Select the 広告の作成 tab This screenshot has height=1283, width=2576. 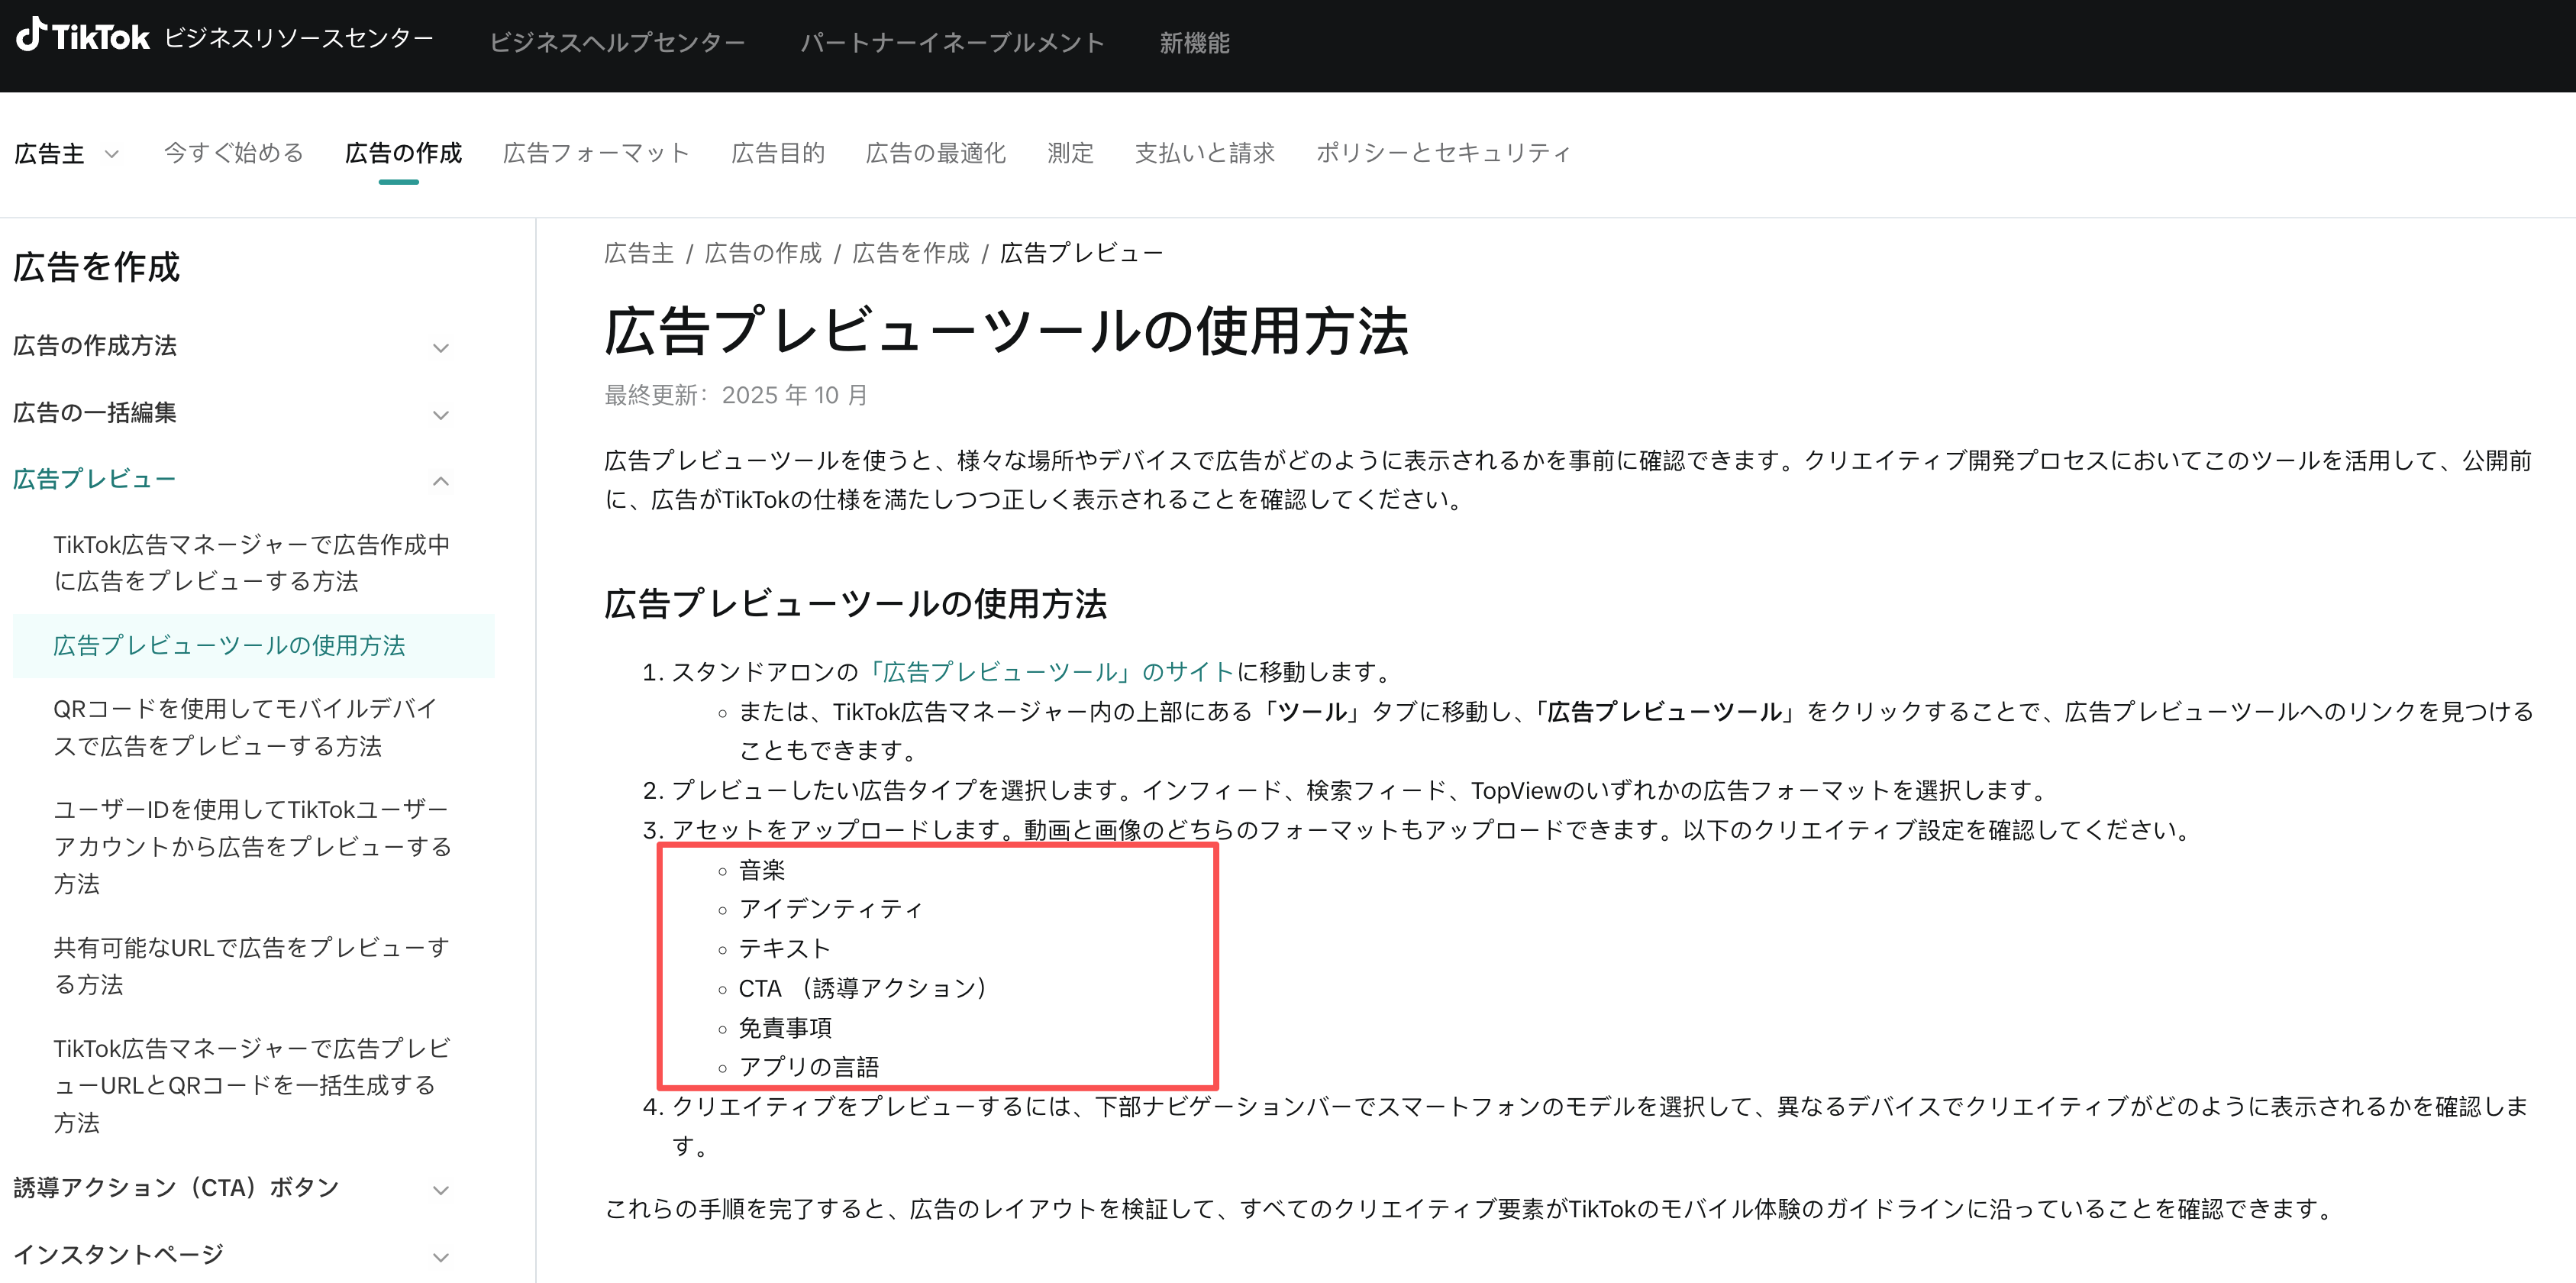[x=403, y=153]
